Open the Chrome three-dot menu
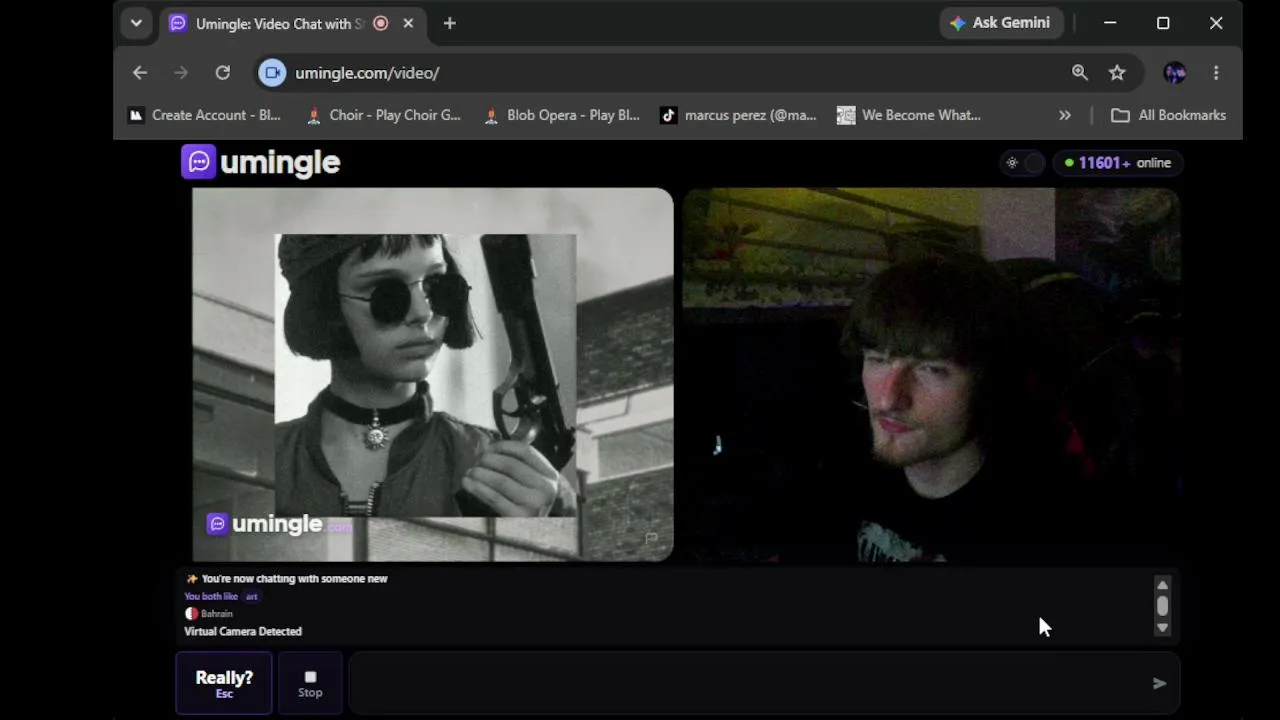Screen dimensions: 1280x720 (1216, 72)
